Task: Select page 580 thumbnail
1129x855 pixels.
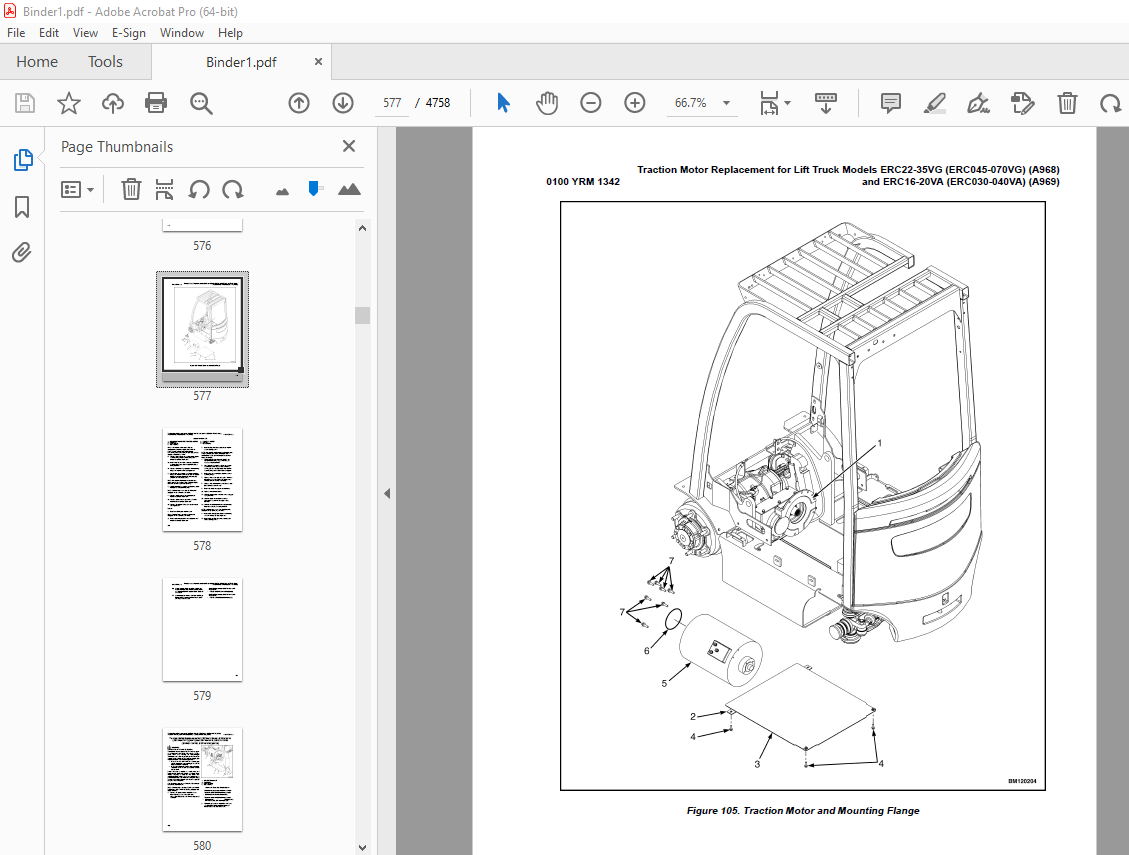Action: point(202,779)
